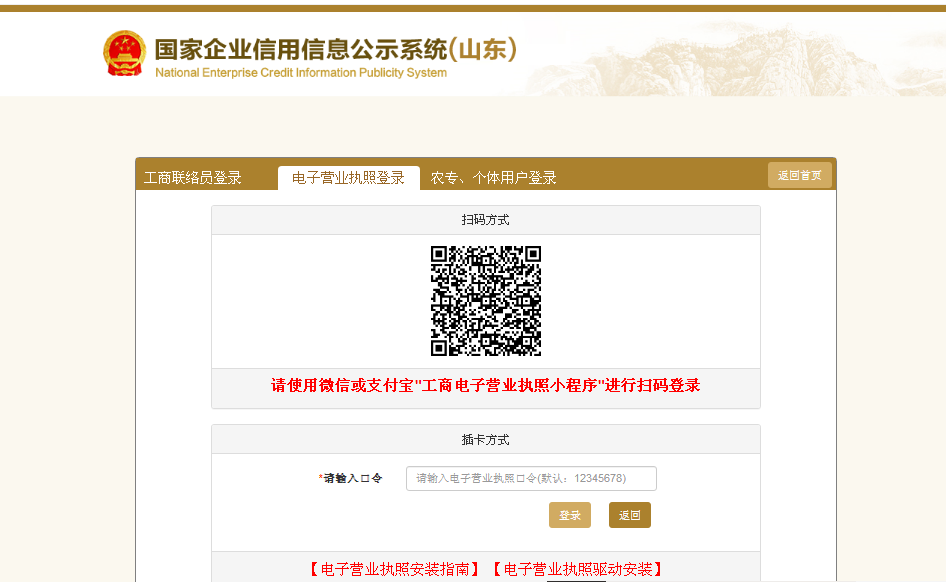
Task: Click the *请输入口令 field label
Action: coord(351,478)
